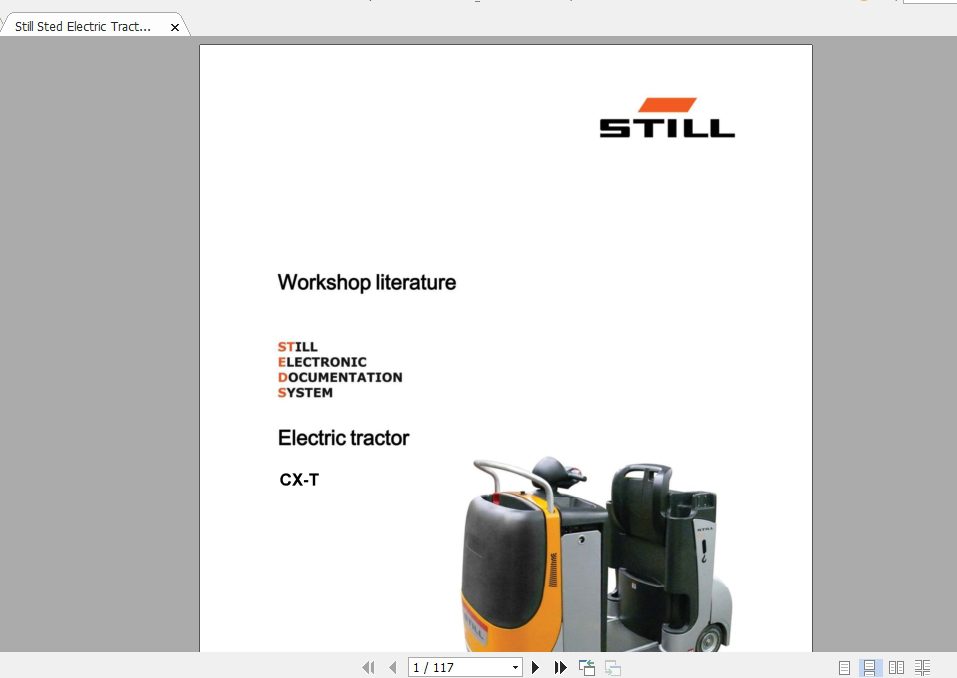Switch to continuous page view mode
957x678 pixels.
pyautogui.click(x=870, y=668)
